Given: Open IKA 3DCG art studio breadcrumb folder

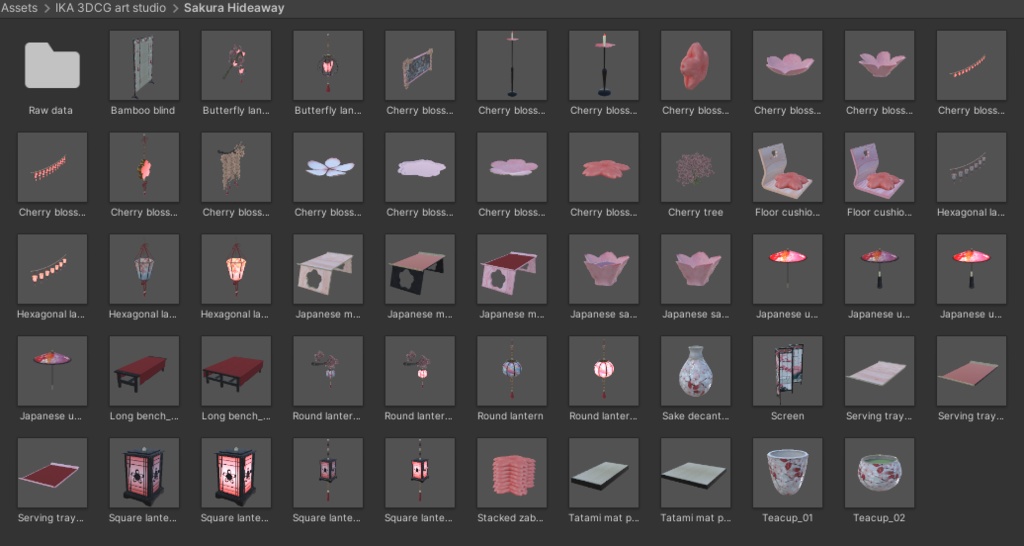Looking at the screenshot, I should [x=110, y=8].
